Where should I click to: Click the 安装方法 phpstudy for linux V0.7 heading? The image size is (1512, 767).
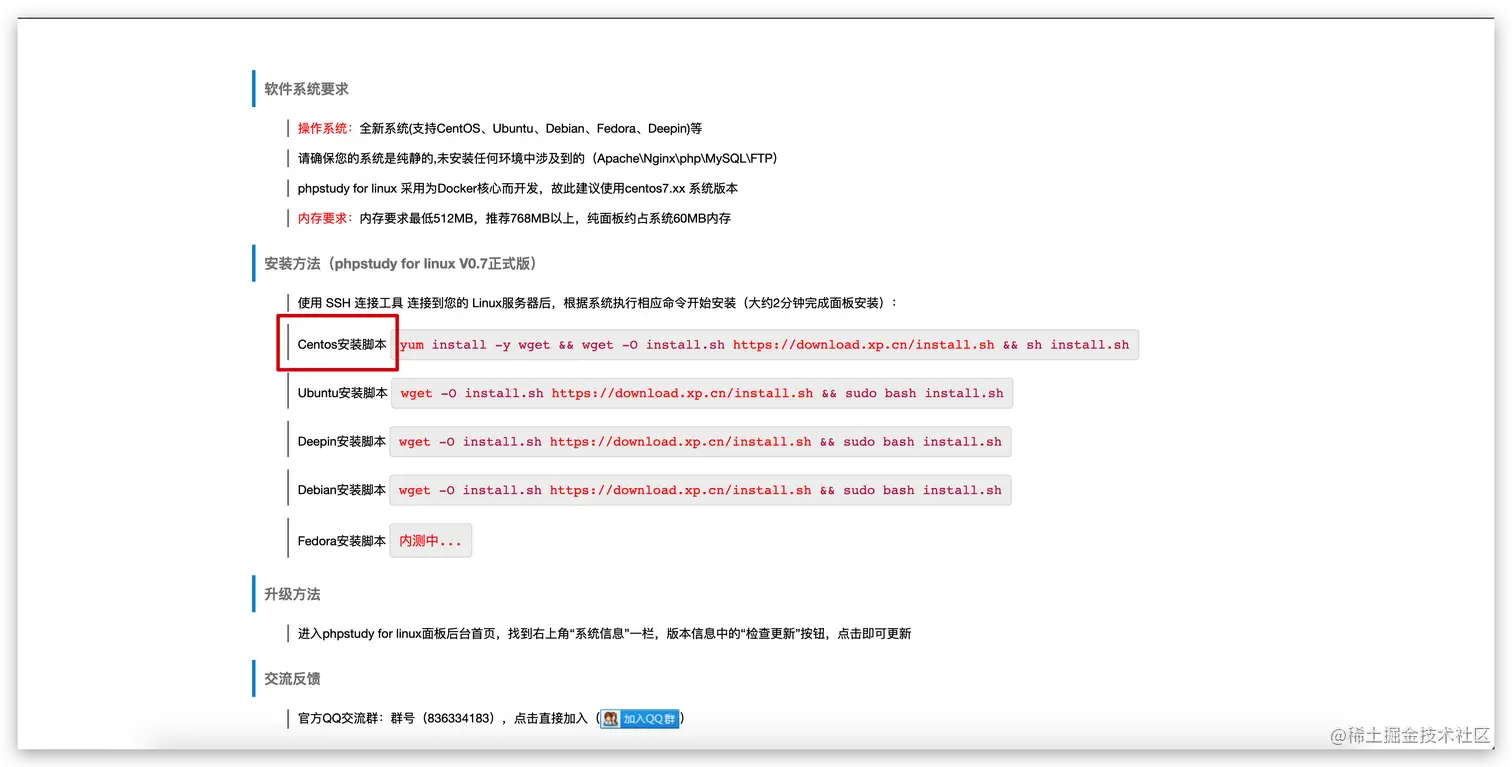404,264
